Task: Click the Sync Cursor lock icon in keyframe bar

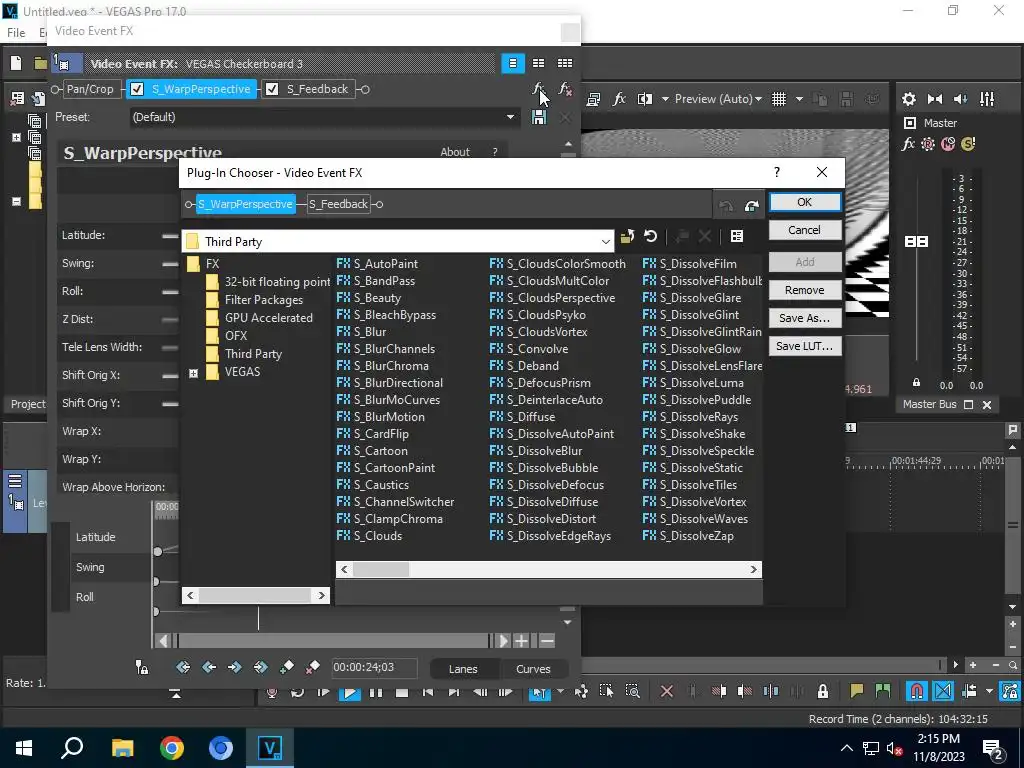Action: [142, 667]
